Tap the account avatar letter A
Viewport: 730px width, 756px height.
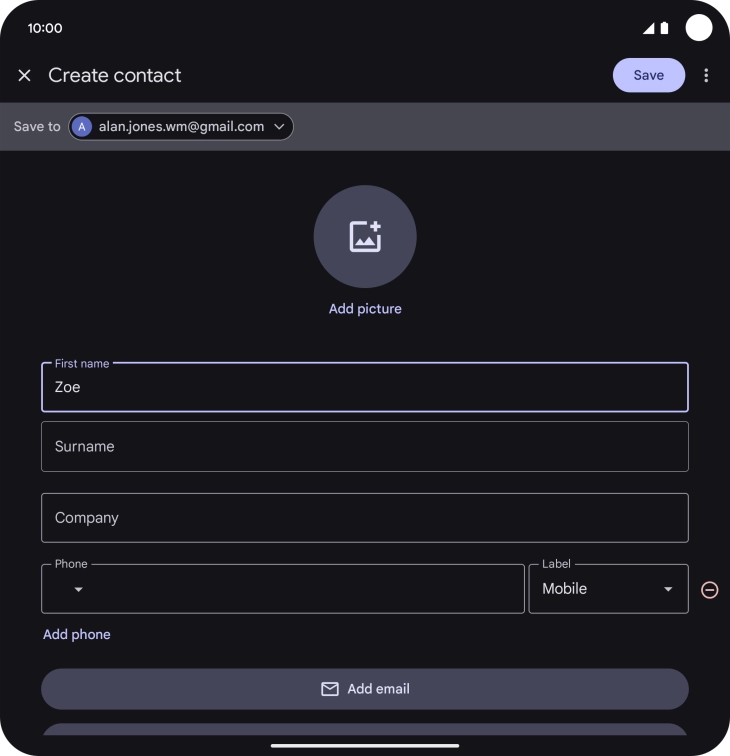pyautogui.click(x=82, y=127)
